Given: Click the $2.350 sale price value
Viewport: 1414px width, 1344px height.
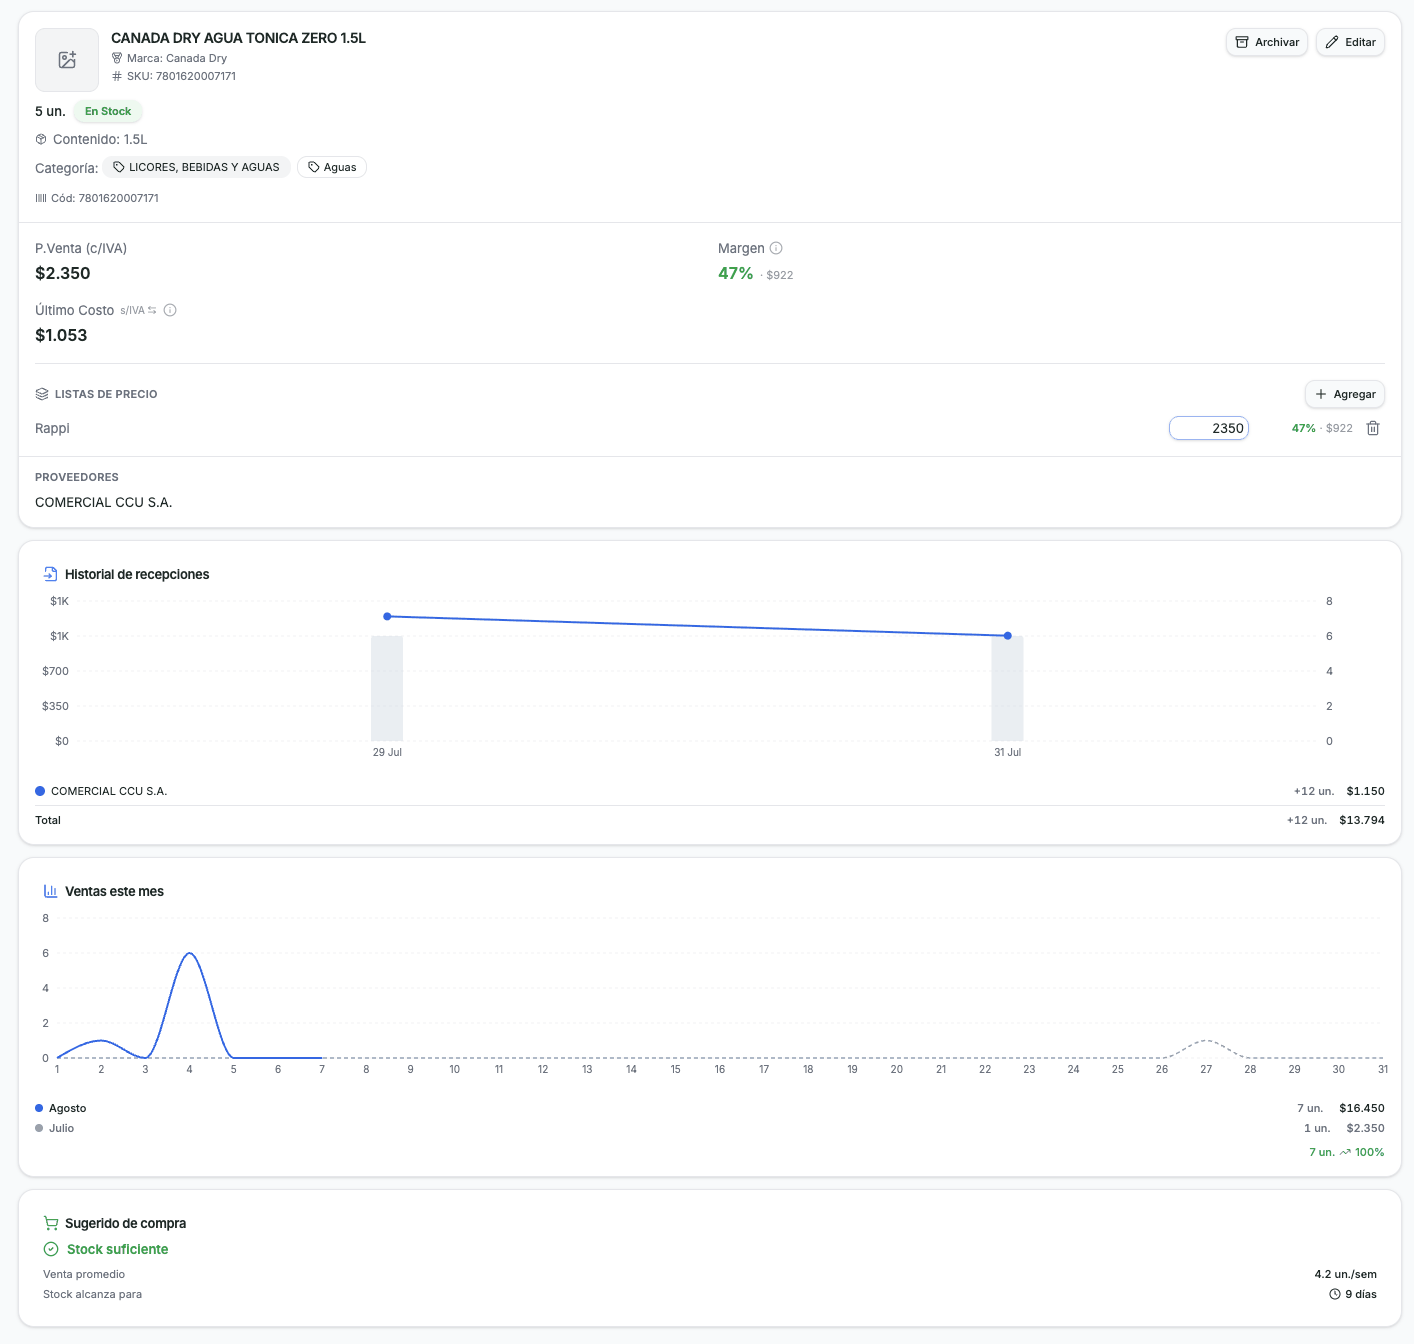Looking at the screenshot, I should (x=63, y=273).
